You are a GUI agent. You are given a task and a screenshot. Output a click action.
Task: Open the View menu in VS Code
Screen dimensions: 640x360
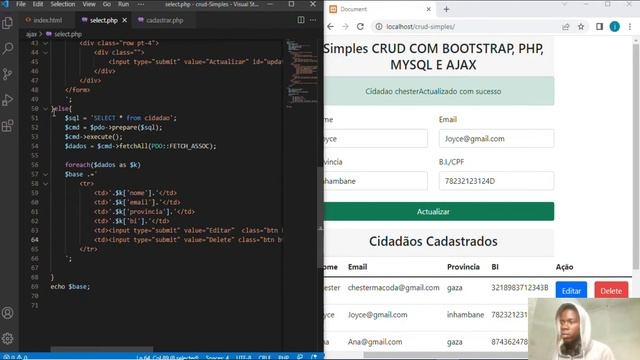(x=89, y=4)
